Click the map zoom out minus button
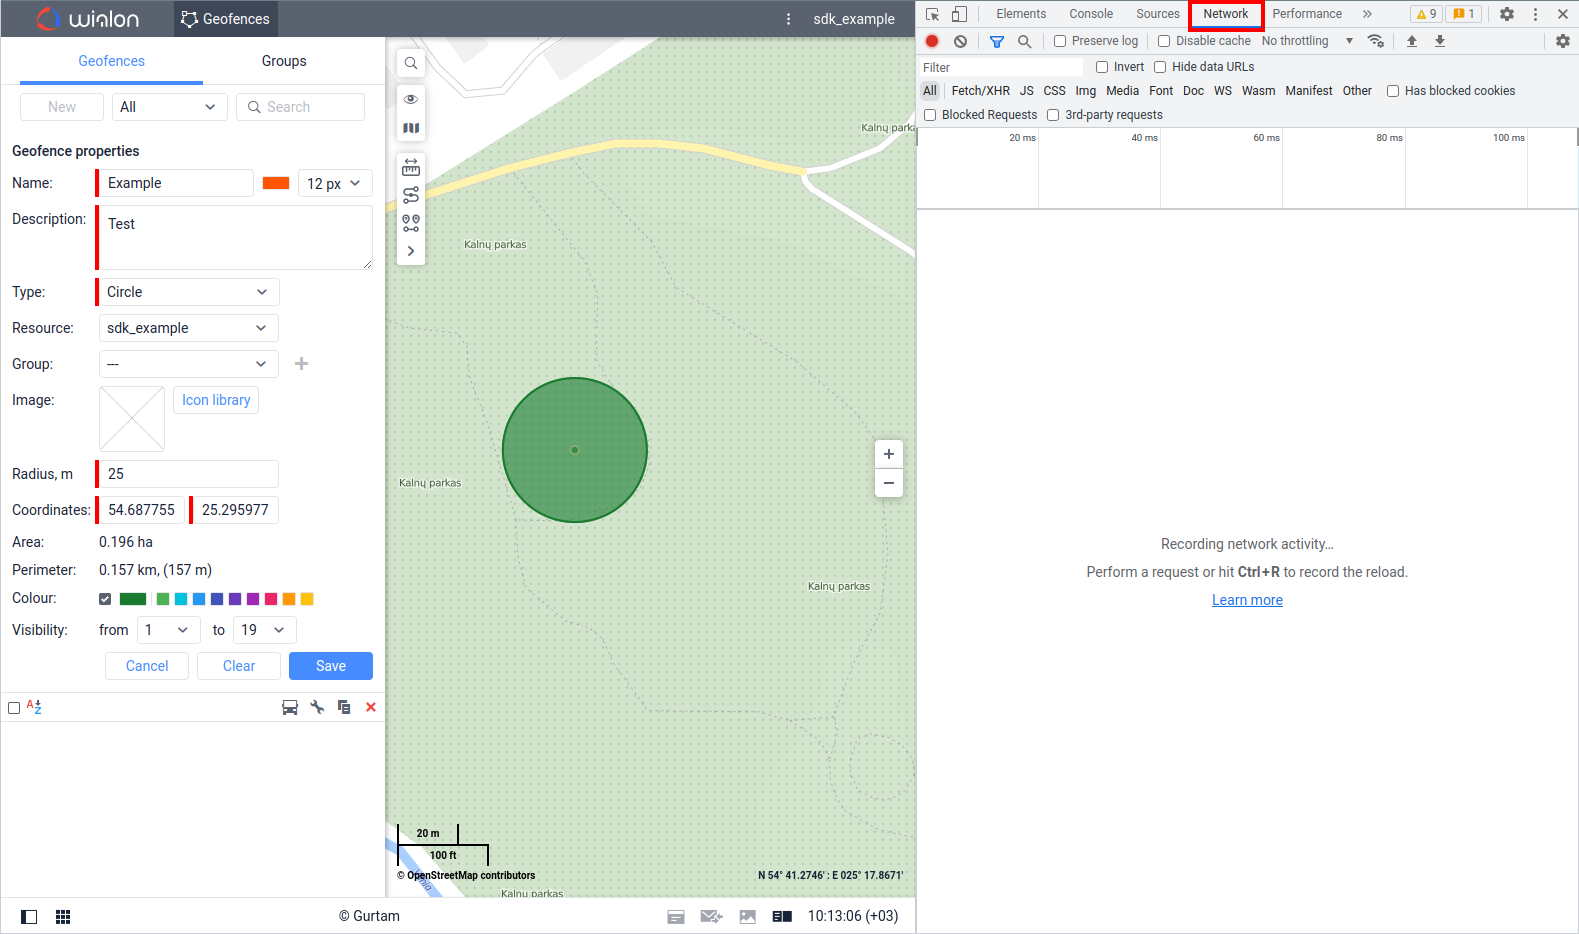 point(888,483)
